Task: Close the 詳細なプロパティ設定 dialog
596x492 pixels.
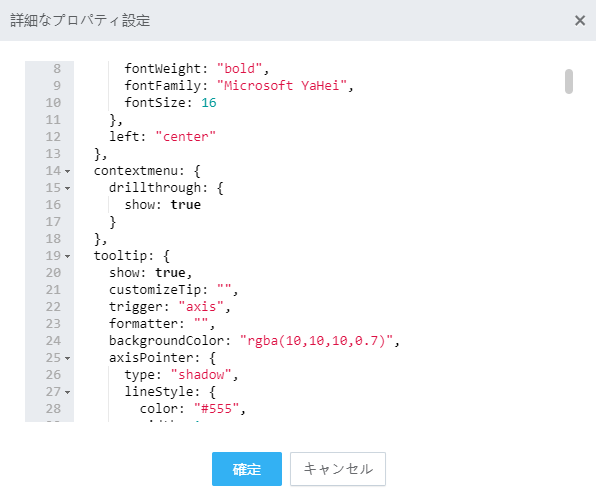Action: (580, 21)
